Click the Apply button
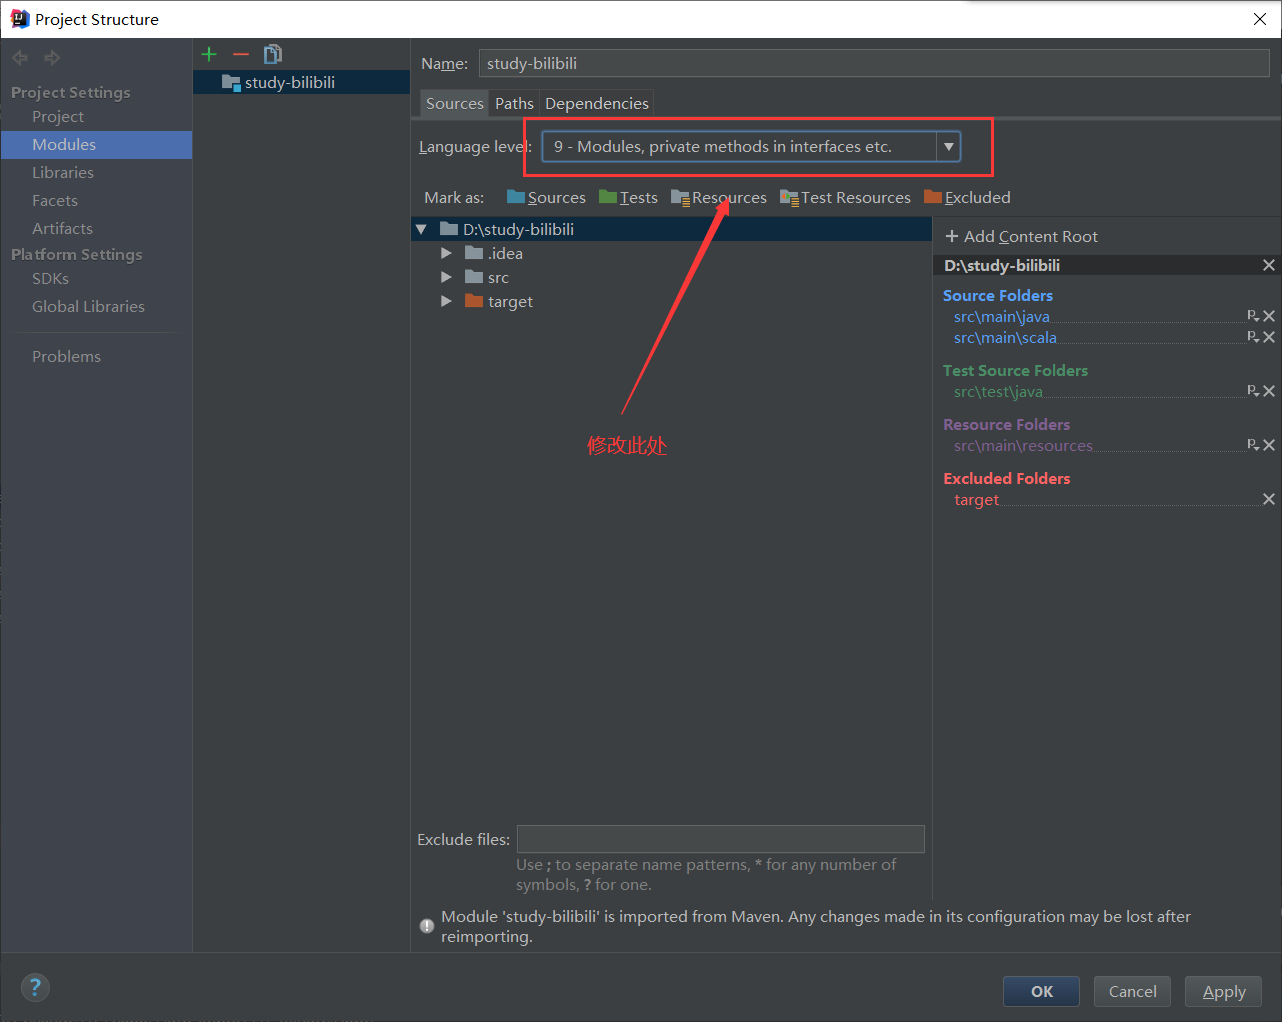 click(x=1224, y=991)
